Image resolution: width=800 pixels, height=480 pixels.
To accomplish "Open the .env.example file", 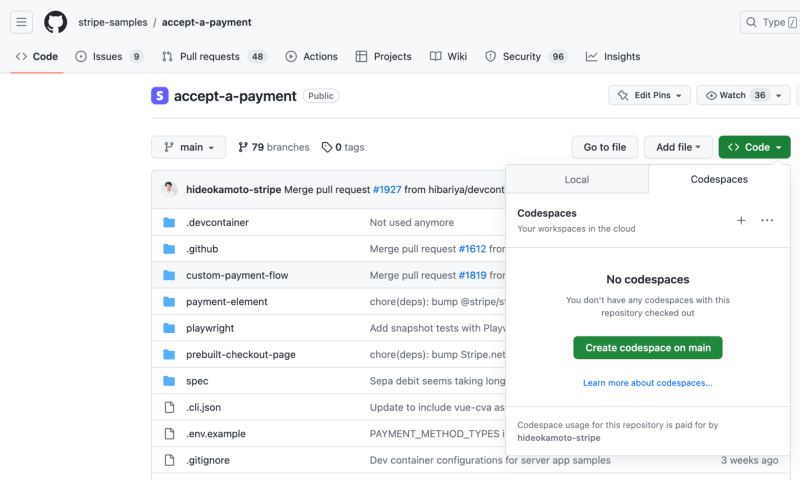I will coord(216,434).
